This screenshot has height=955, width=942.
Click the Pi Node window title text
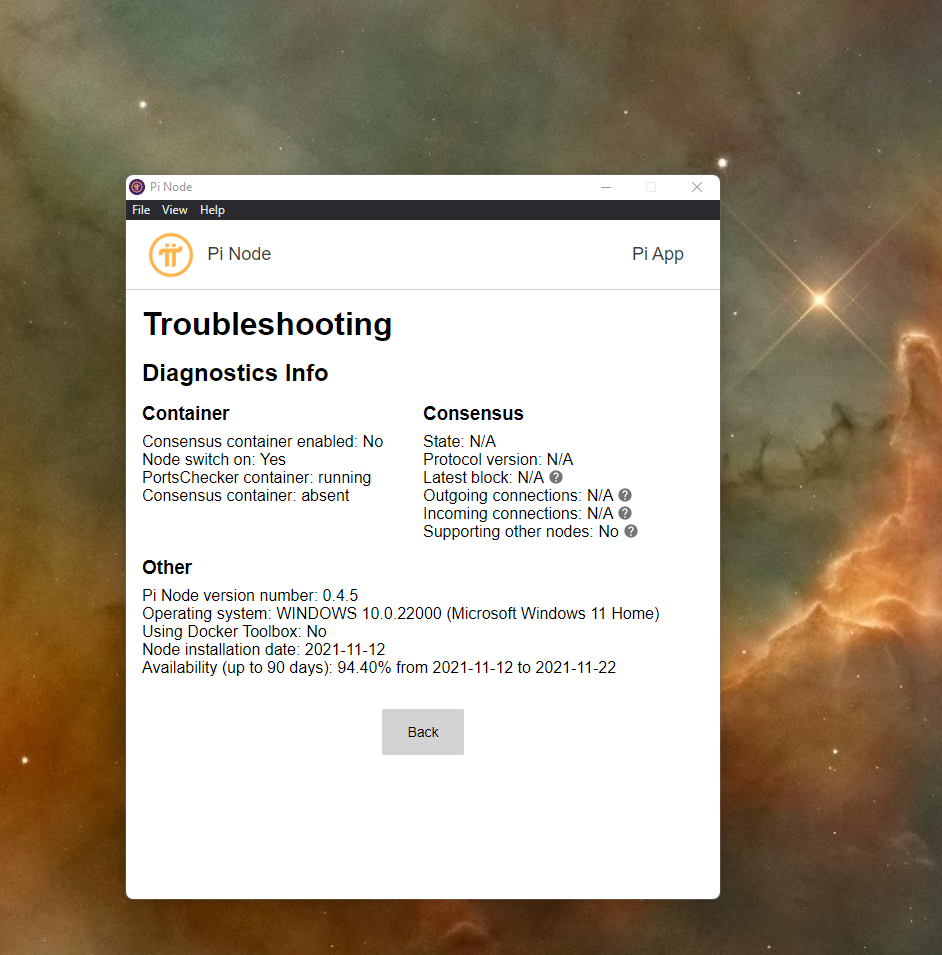pyautogui.click(x=170, y=187)
